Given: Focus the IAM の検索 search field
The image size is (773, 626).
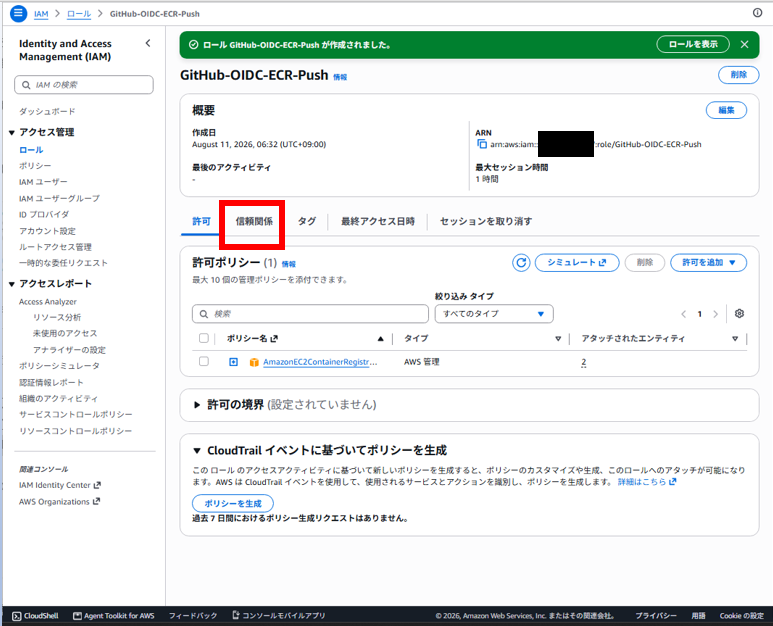Looking at the screenshot, I should pos(84,85).
